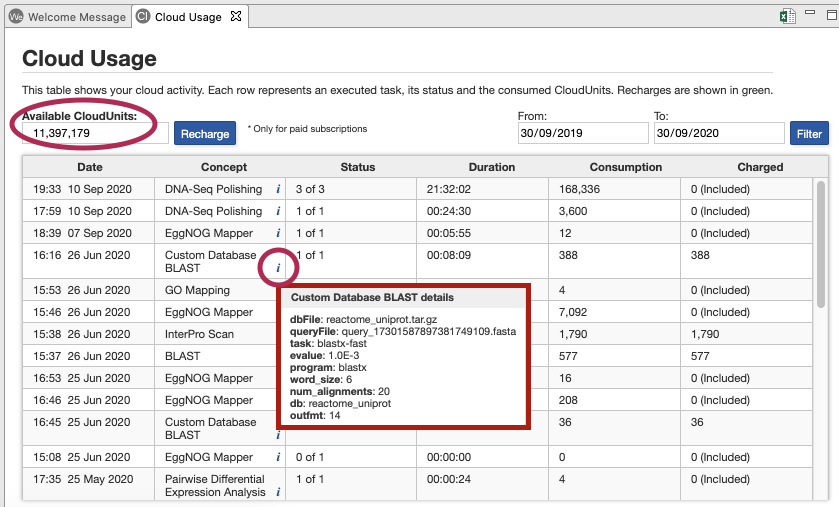Select the 18:39 07 Sep 2020 date cell
Image resolution: width=839 pixels, height=507 pixels.
pyautogui.click(x=89, y=233)
